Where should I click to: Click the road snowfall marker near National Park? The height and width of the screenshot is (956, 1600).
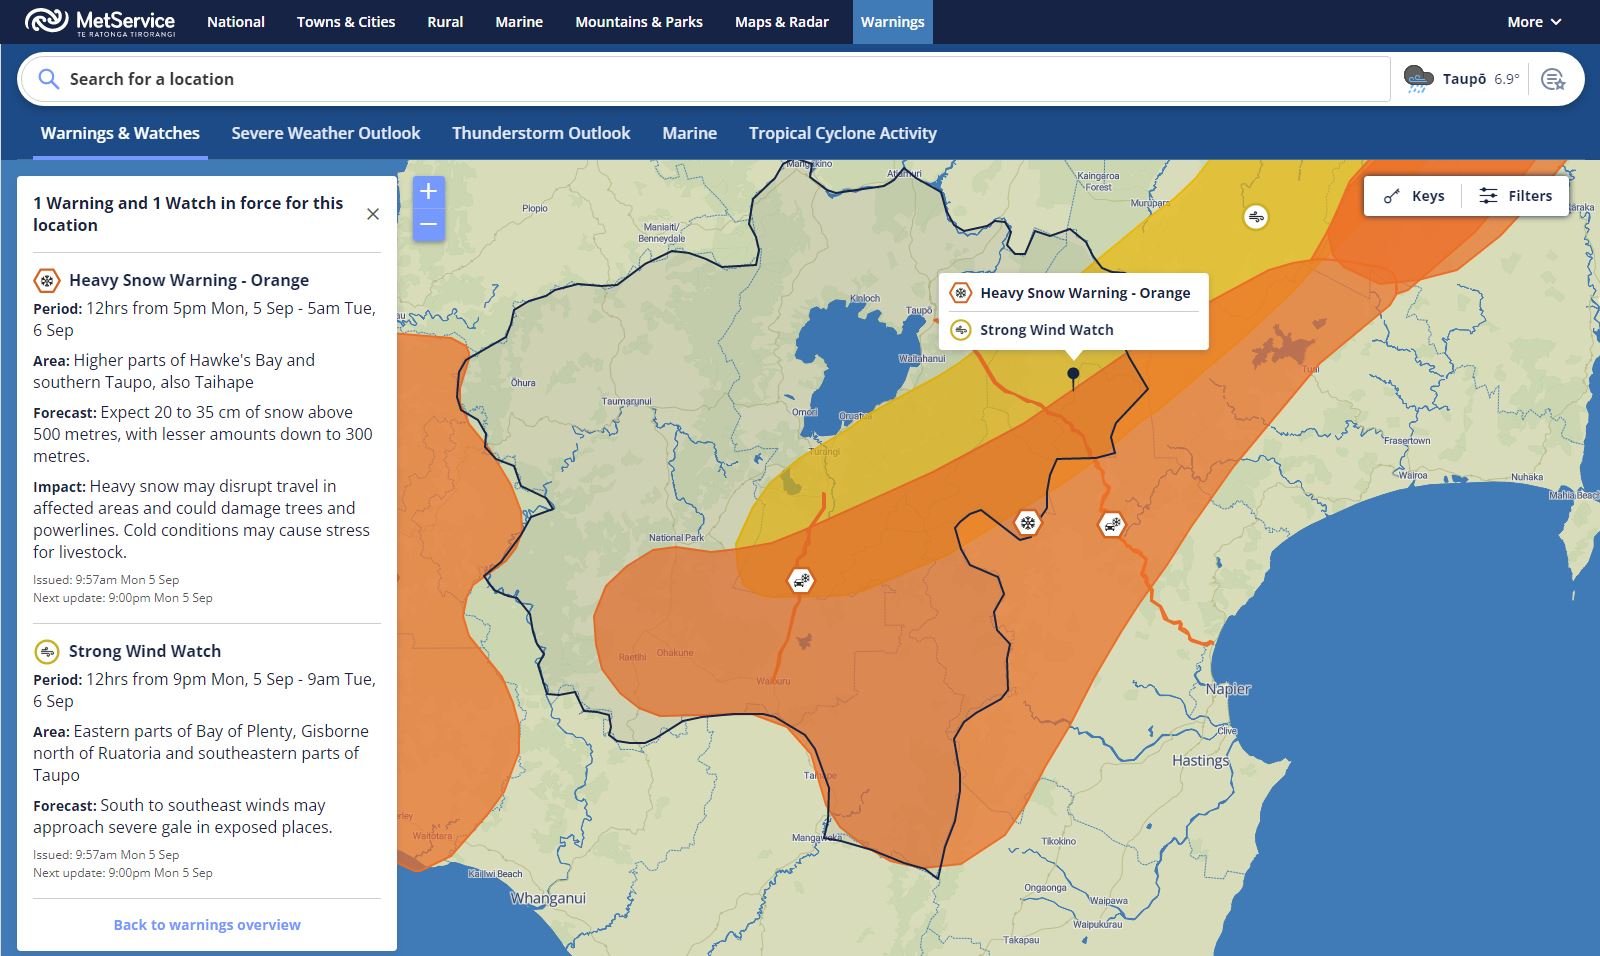800,581
